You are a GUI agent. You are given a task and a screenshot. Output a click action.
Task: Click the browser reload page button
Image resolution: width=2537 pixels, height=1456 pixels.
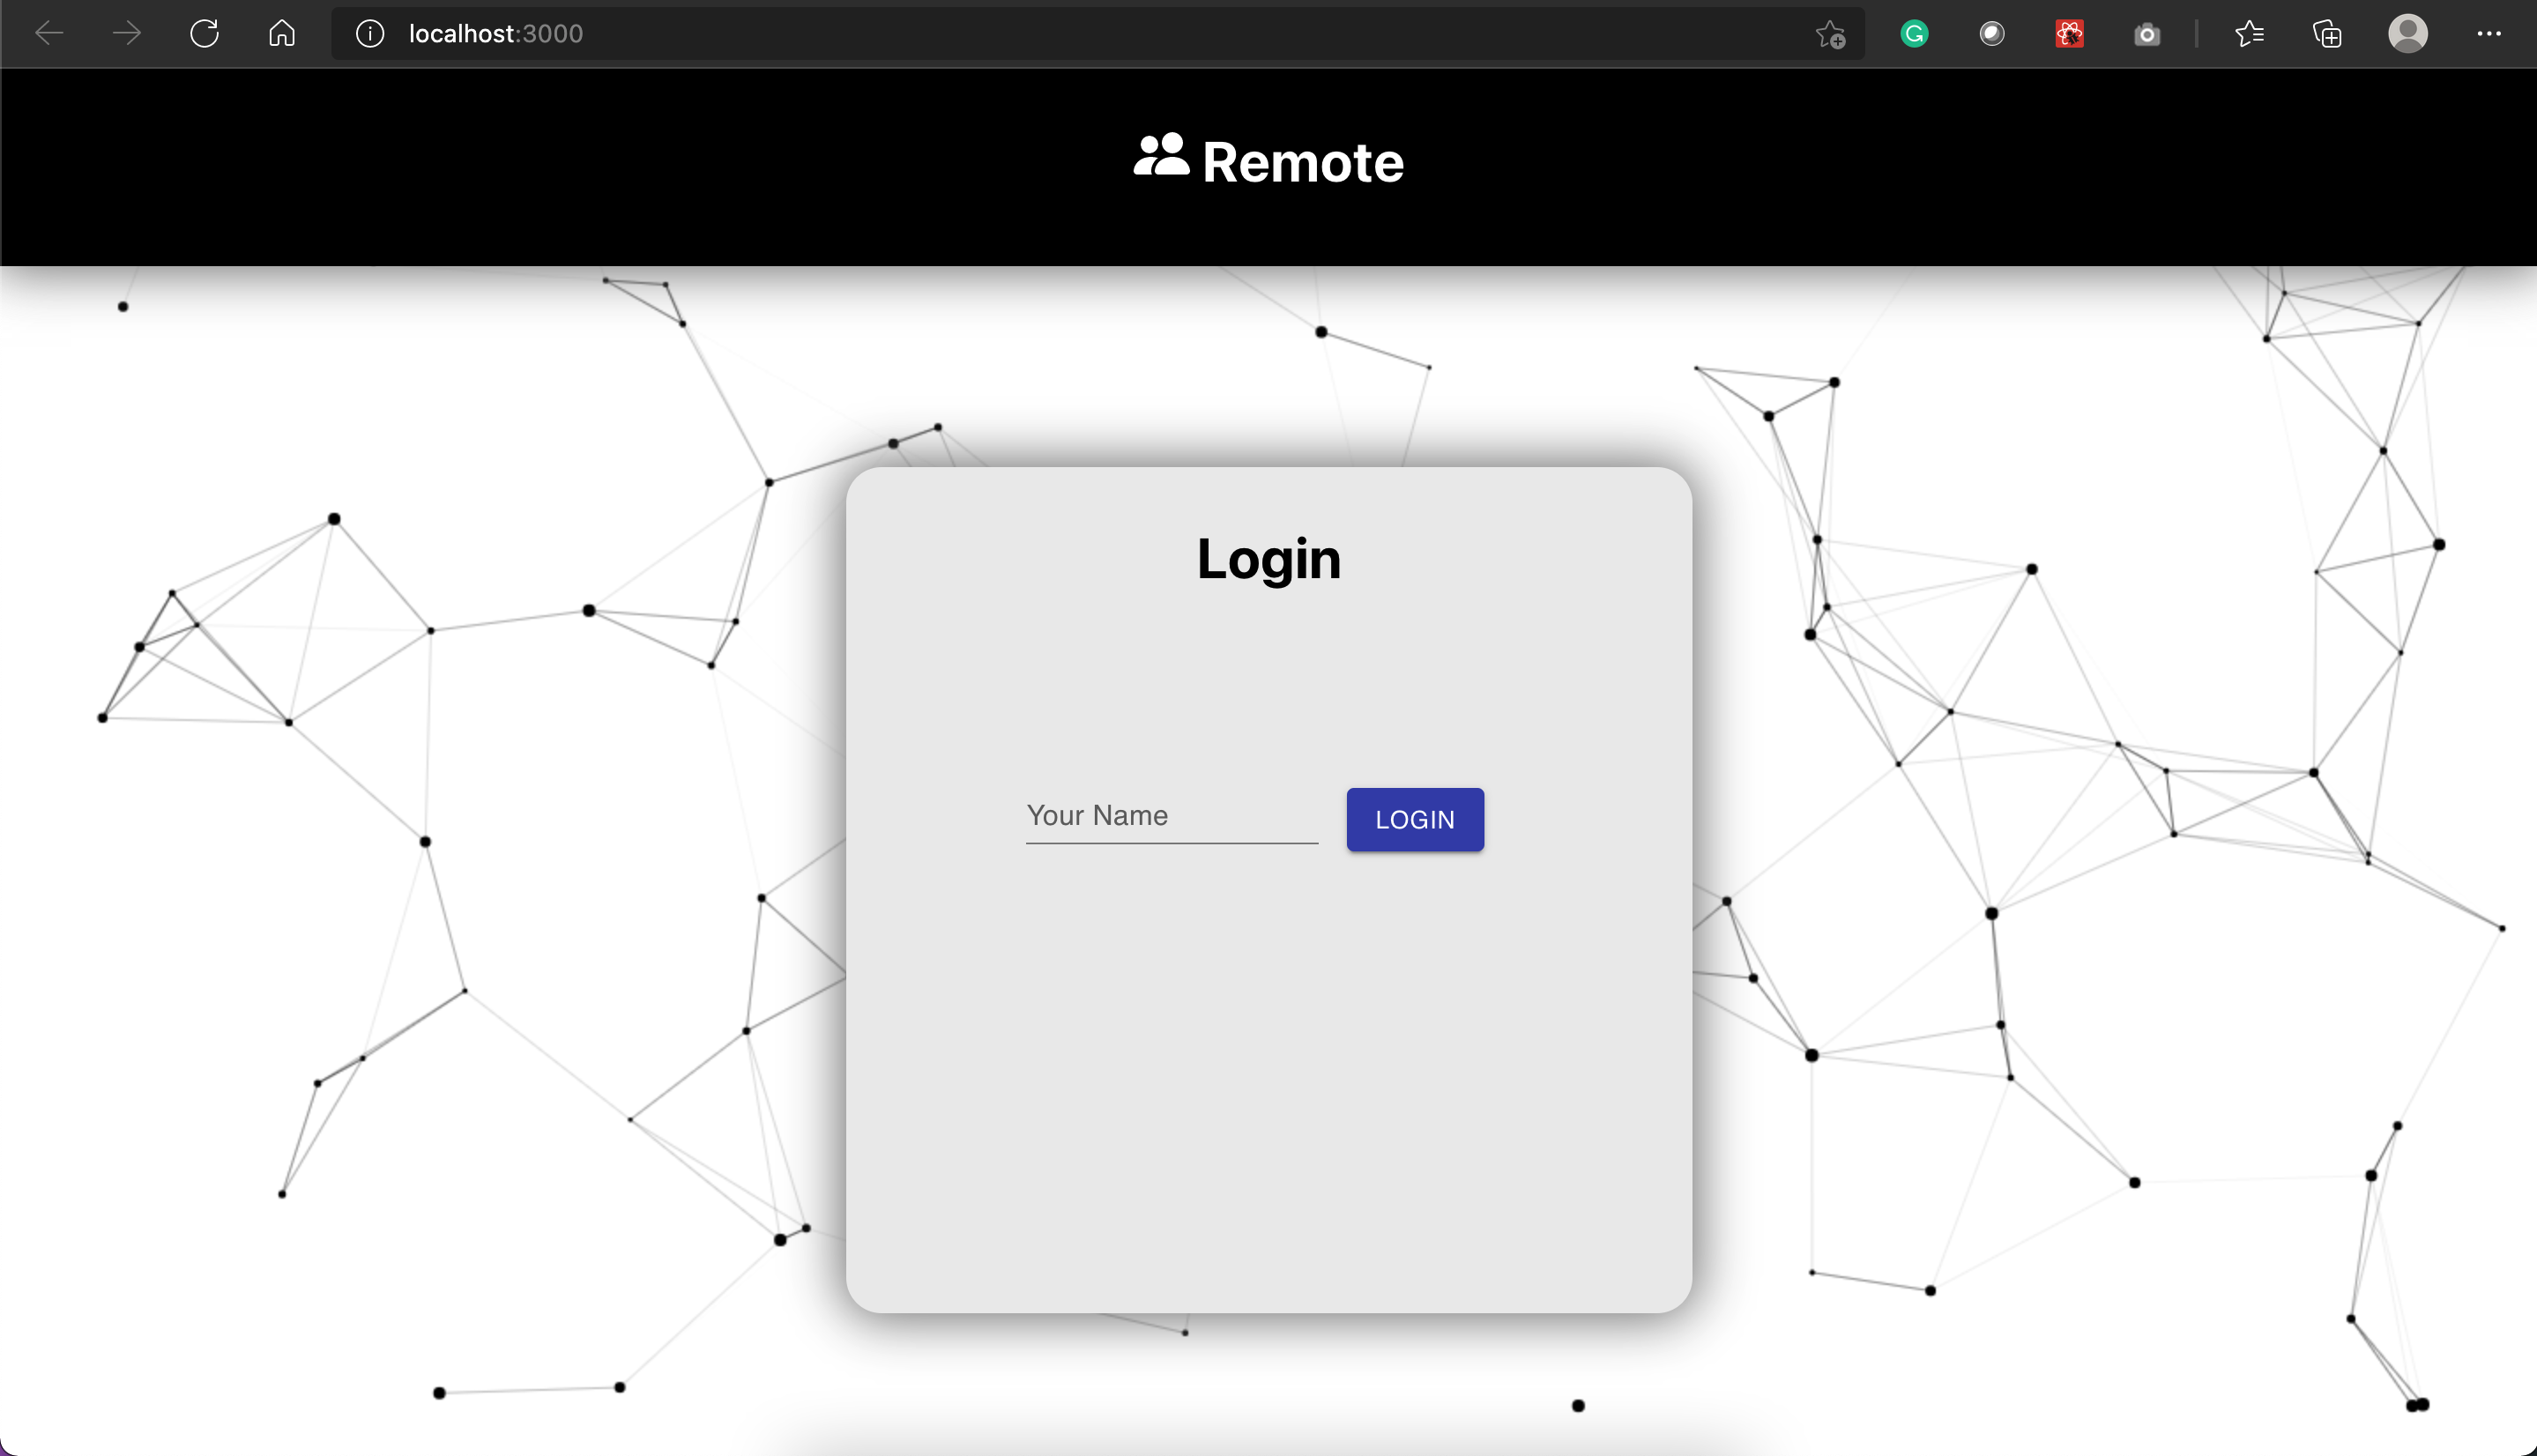click(204, 33)
